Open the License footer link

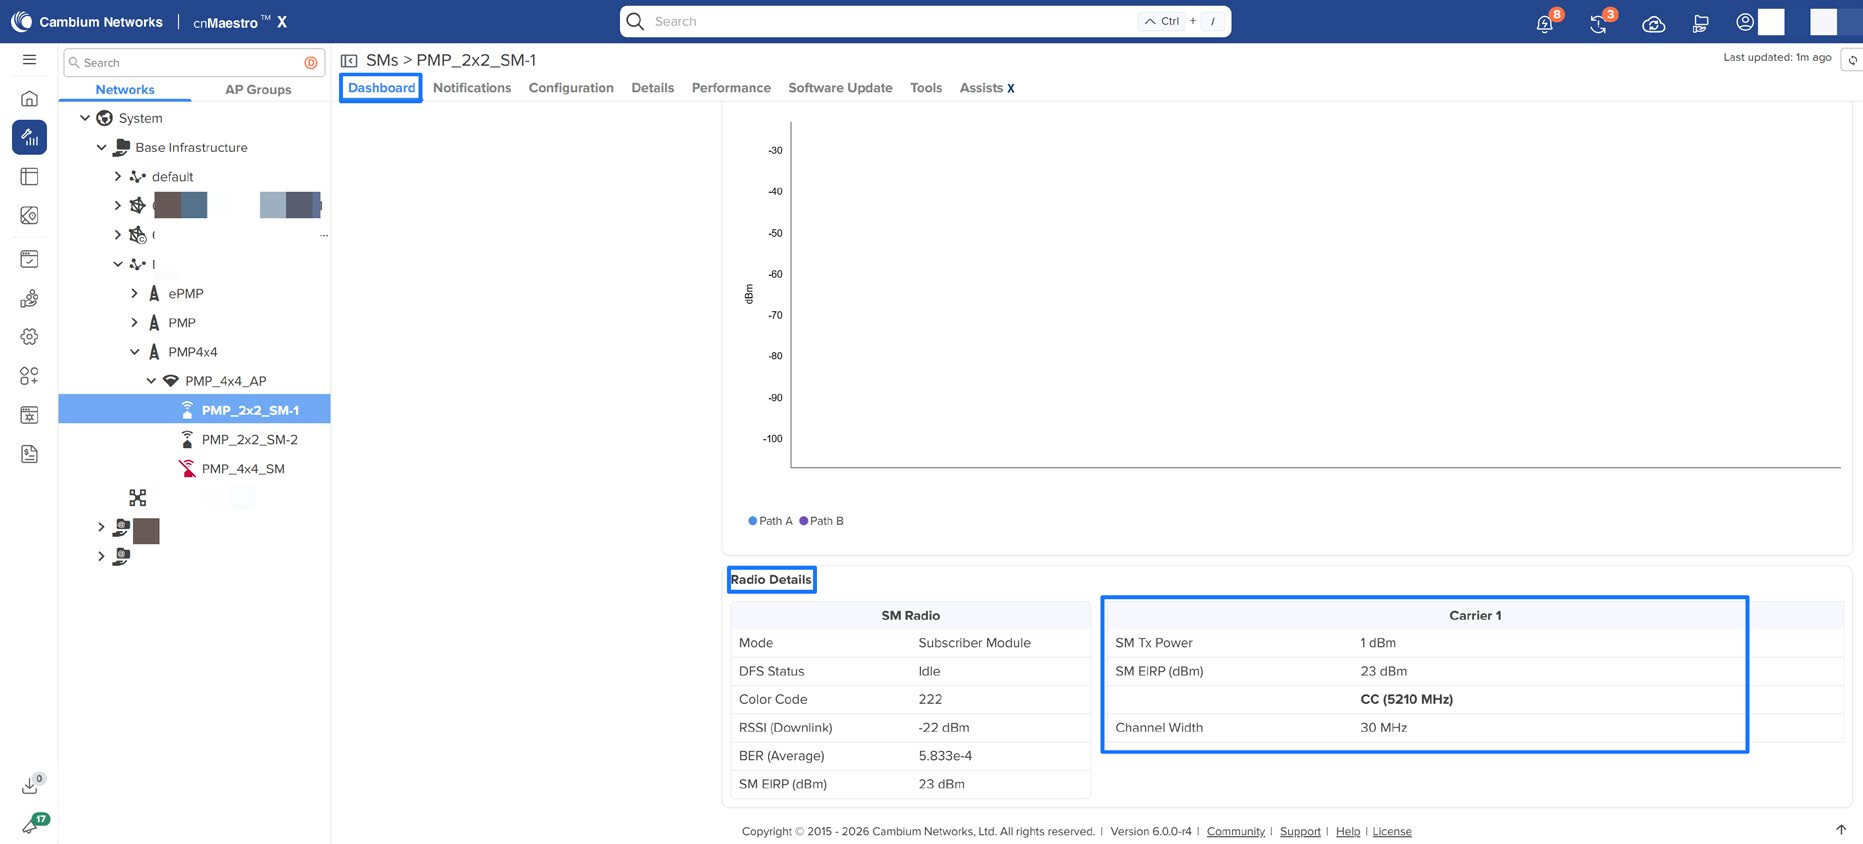click(x=1392, y=832)
